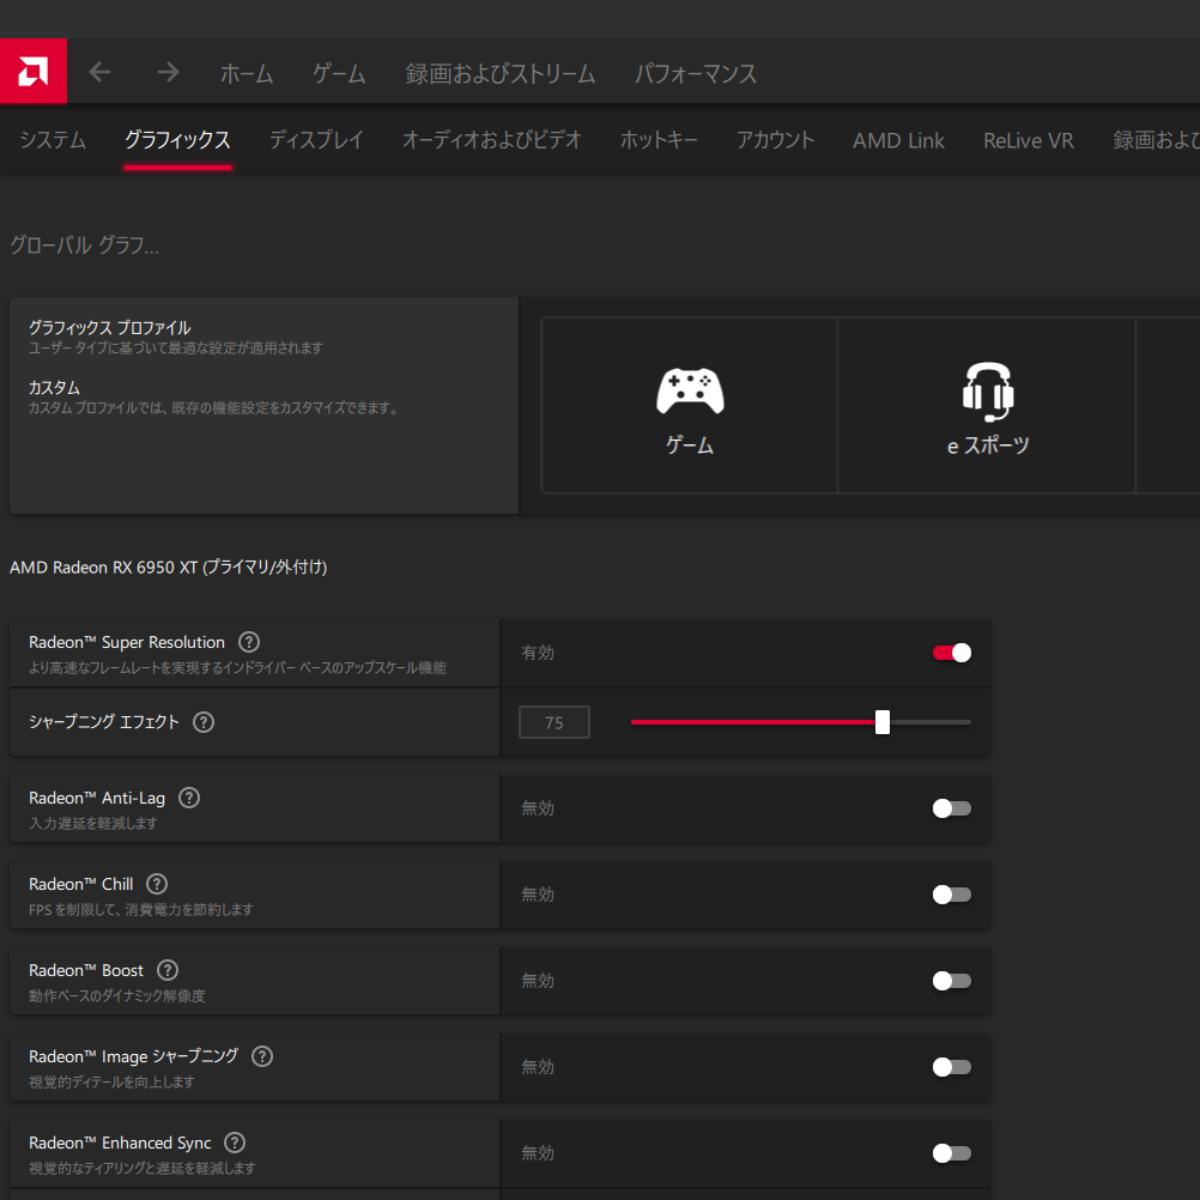Switch to the ディスプレイ tab
The image size is (1200, 1200).
[316, 140]
